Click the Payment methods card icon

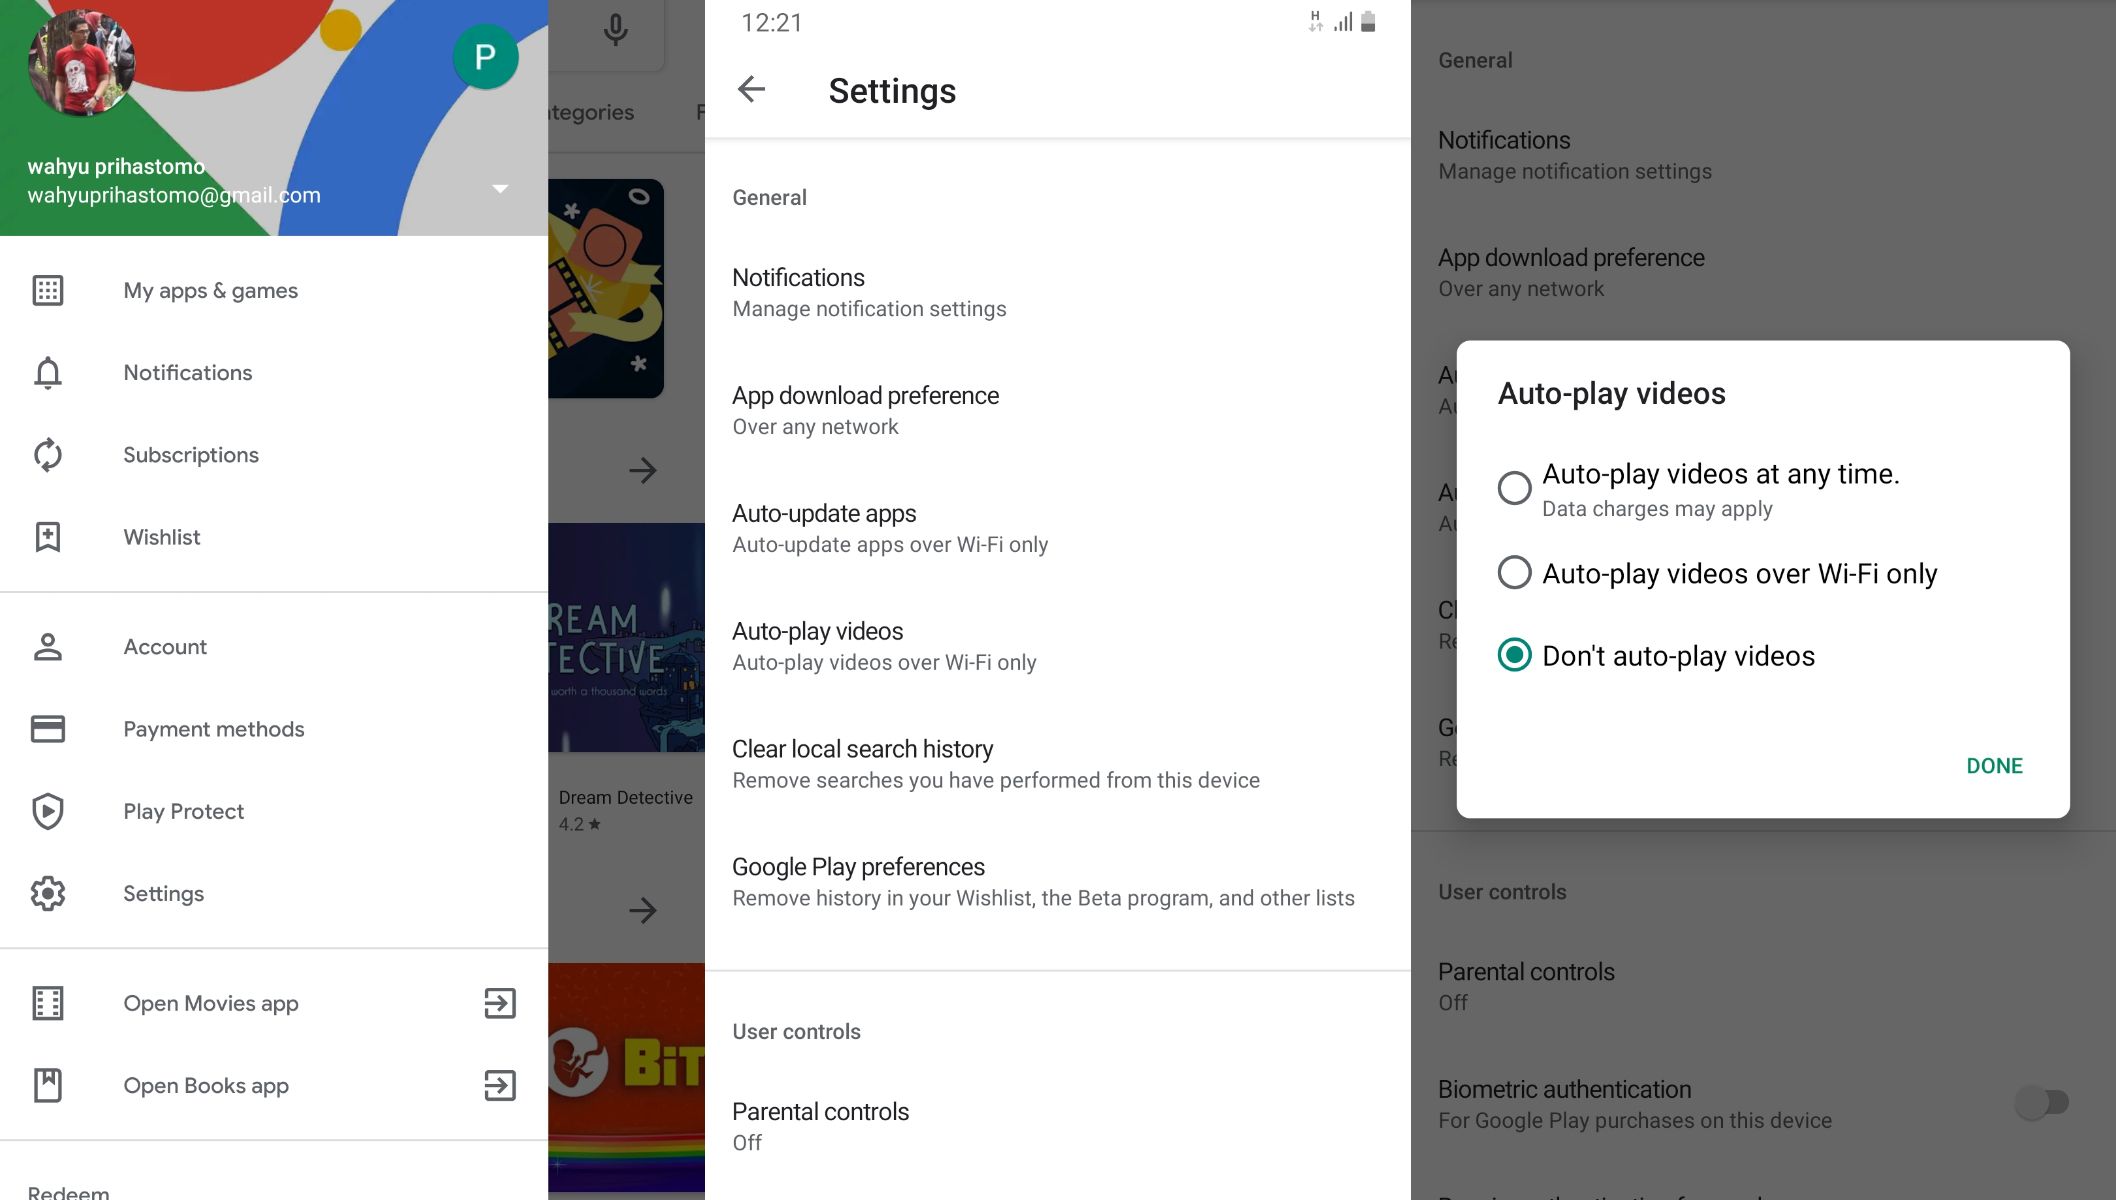(x=48, y=729)
